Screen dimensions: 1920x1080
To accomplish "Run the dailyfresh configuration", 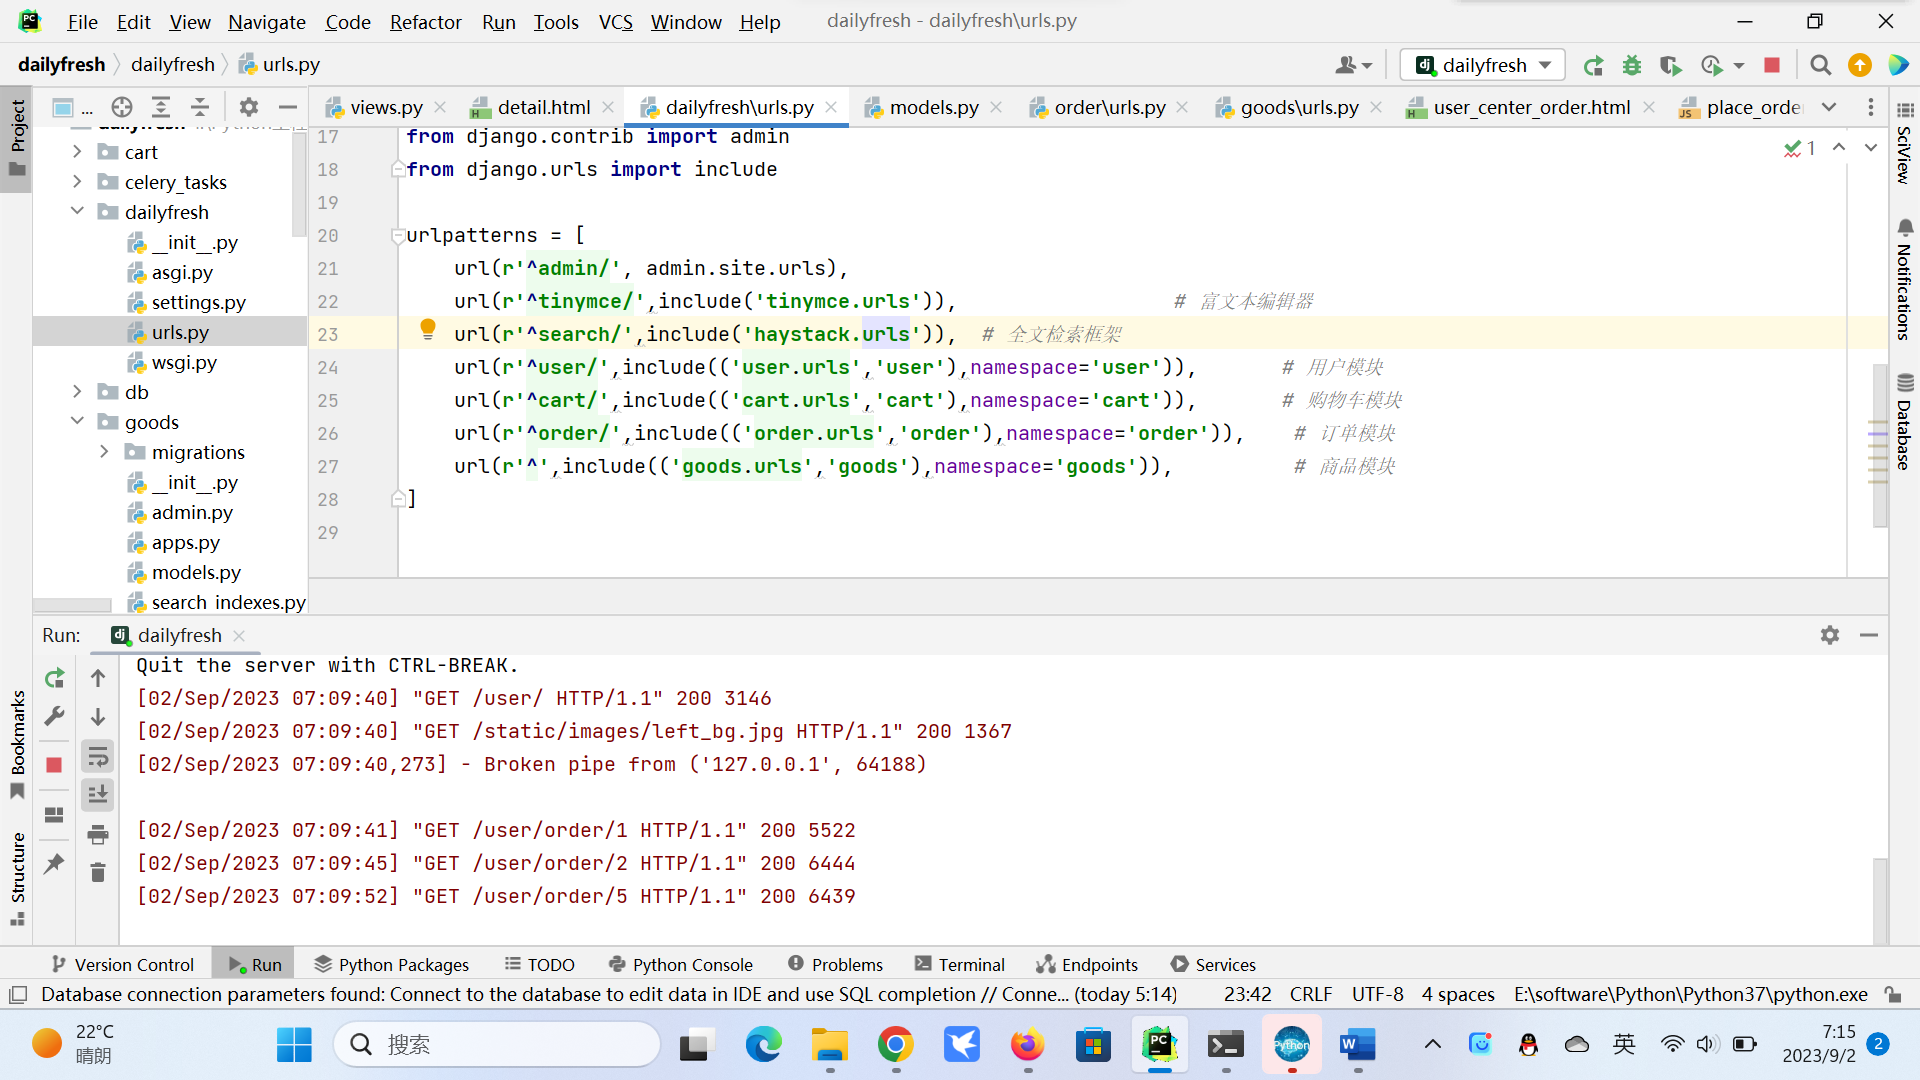I will pyautogui.click(x=1593, y=66).
